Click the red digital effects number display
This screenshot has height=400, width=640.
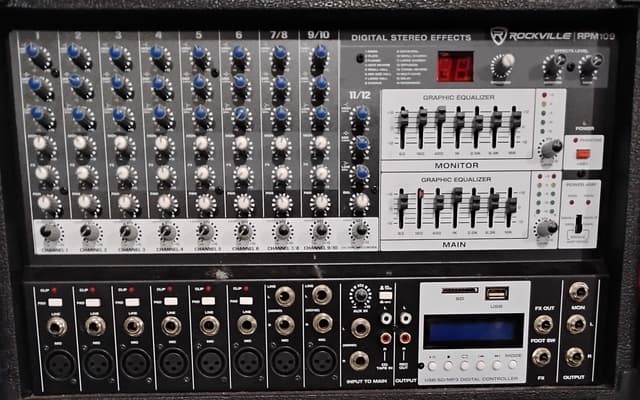tap(455, 67)
